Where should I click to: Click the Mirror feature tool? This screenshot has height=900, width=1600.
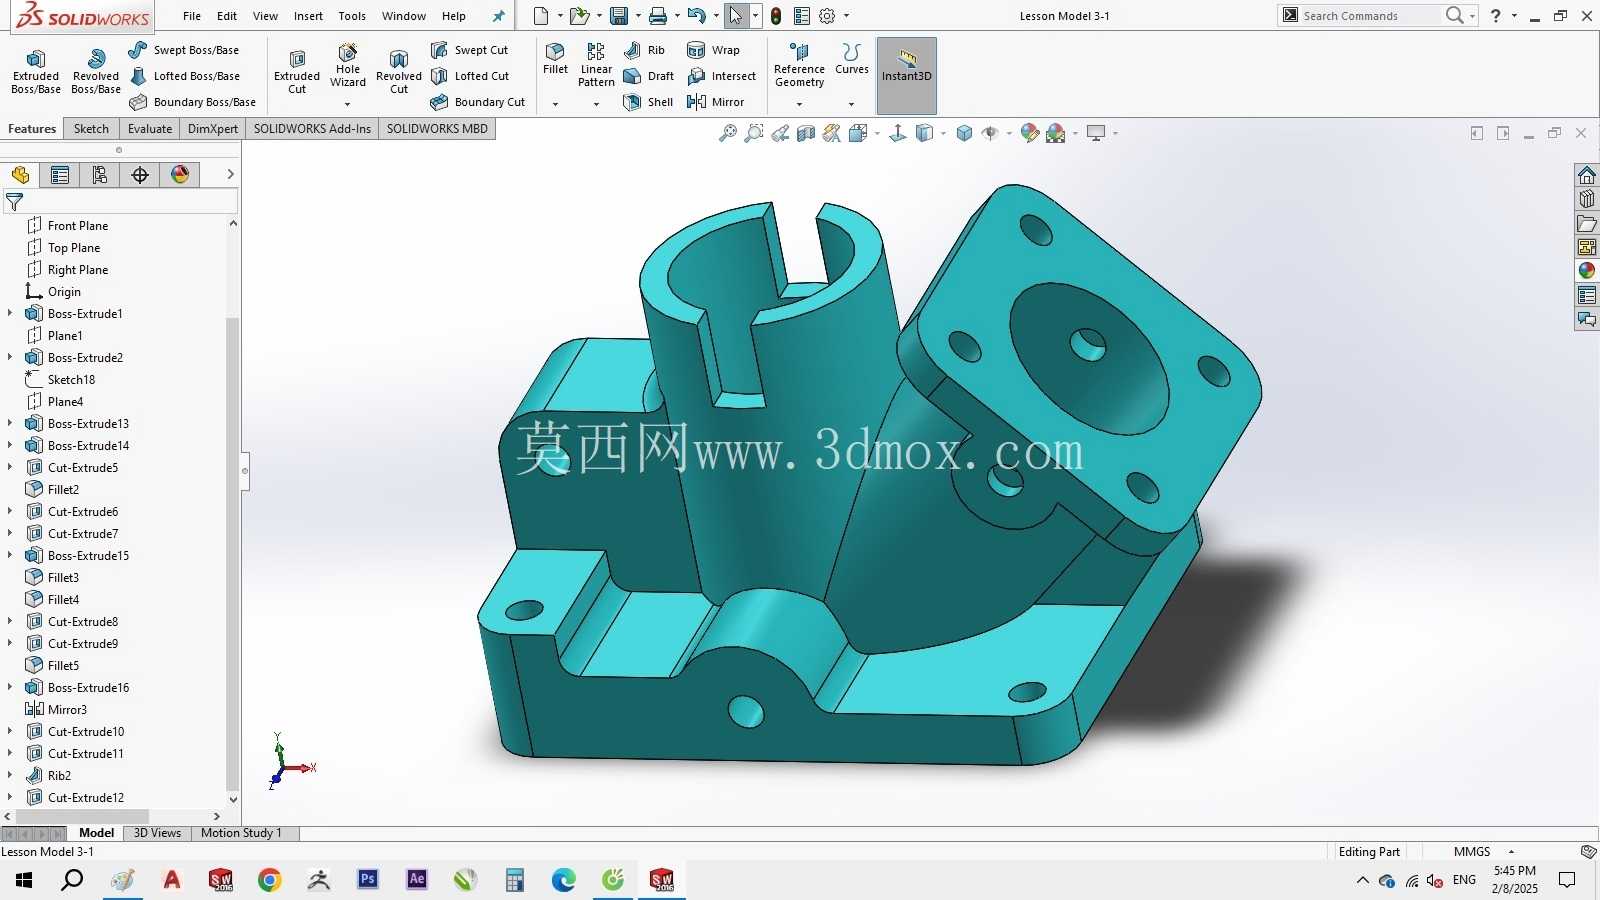pyautogui.click(x=716, y=102)
